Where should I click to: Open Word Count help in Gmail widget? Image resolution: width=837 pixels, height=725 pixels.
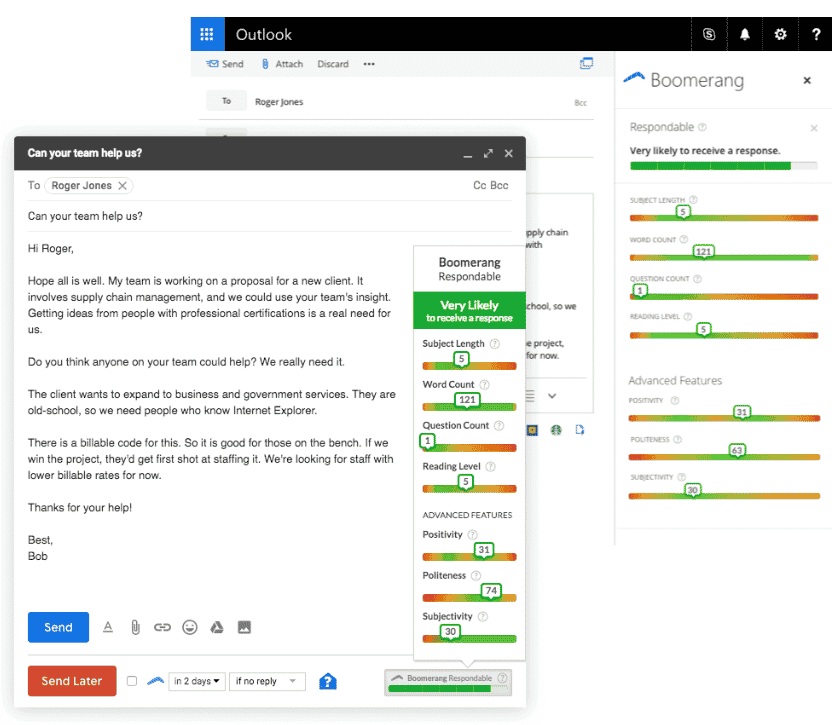[484, 384]
